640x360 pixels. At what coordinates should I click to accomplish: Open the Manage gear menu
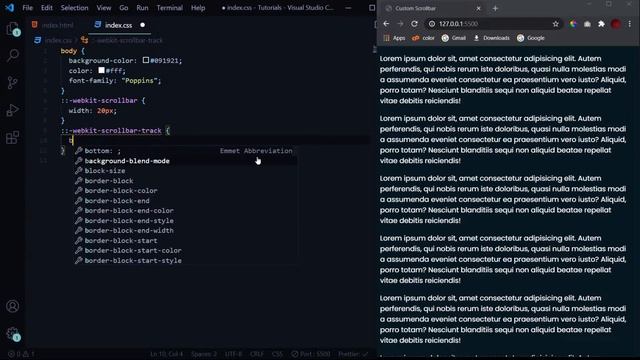point(13,334)
